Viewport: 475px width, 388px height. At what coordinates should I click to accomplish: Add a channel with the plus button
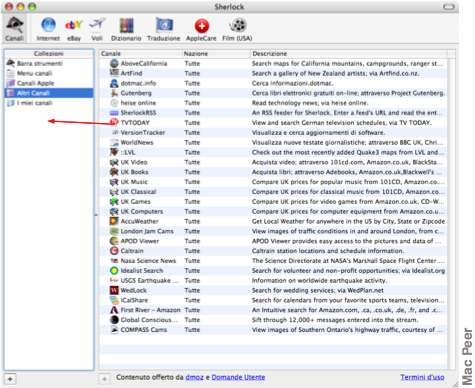pyautogui.click(x=104, y=379)
